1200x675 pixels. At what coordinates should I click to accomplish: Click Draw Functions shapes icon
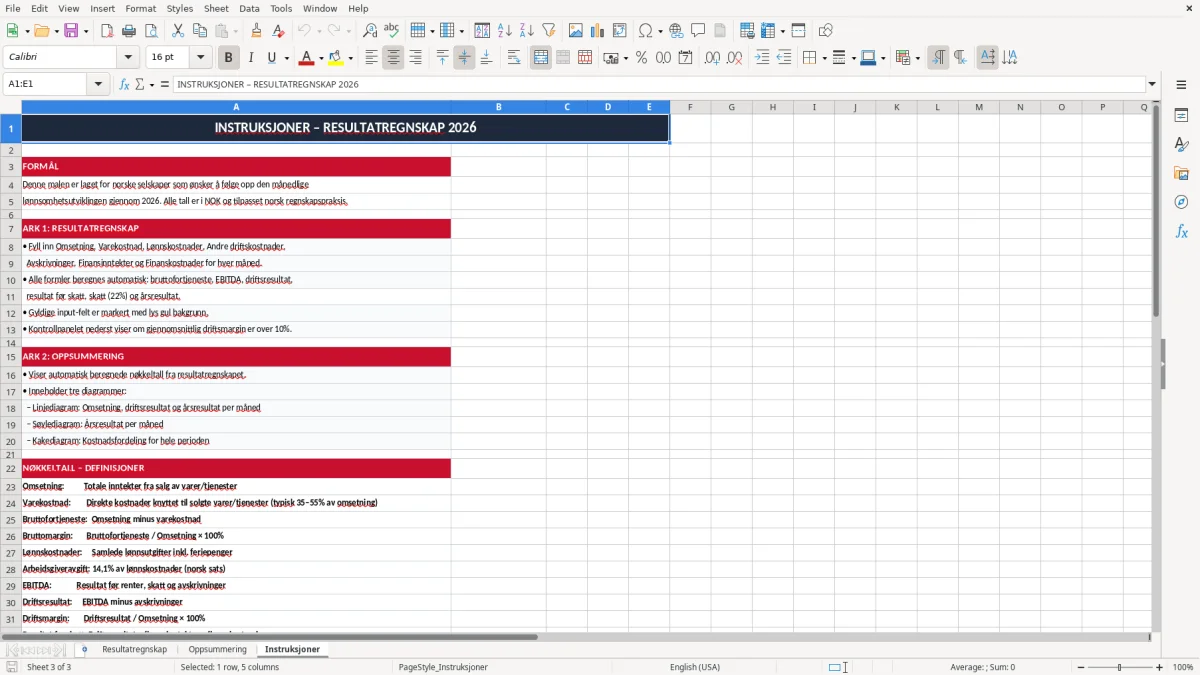[826, 31]
